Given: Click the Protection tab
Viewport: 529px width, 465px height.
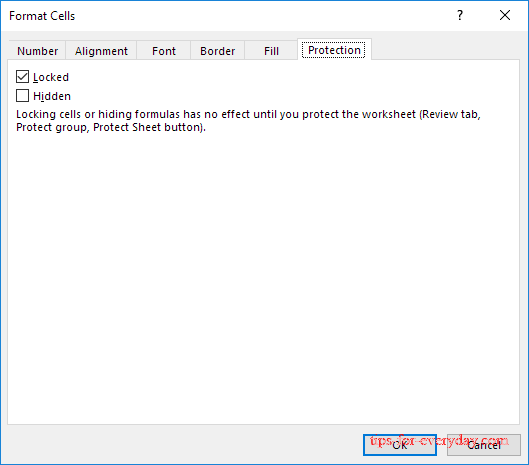Looking at the screenshot, I should [x=334, y=50].
